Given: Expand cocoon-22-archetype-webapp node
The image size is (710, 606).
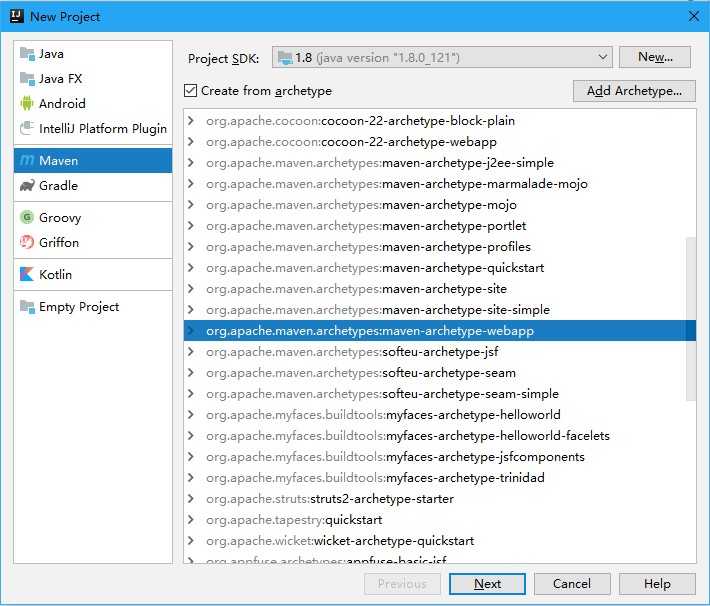Looking at the screenshot, I should (191, 142).
